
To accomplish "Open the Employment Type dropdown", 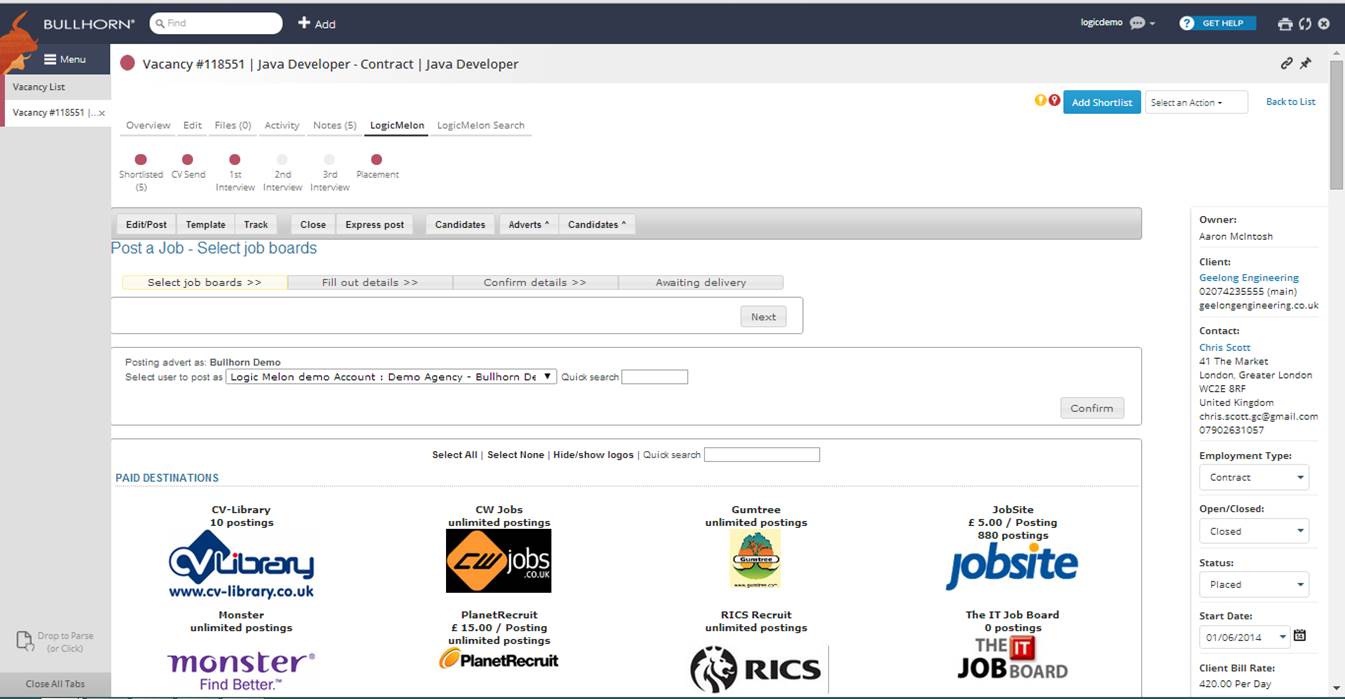I will coord(1254,477).
